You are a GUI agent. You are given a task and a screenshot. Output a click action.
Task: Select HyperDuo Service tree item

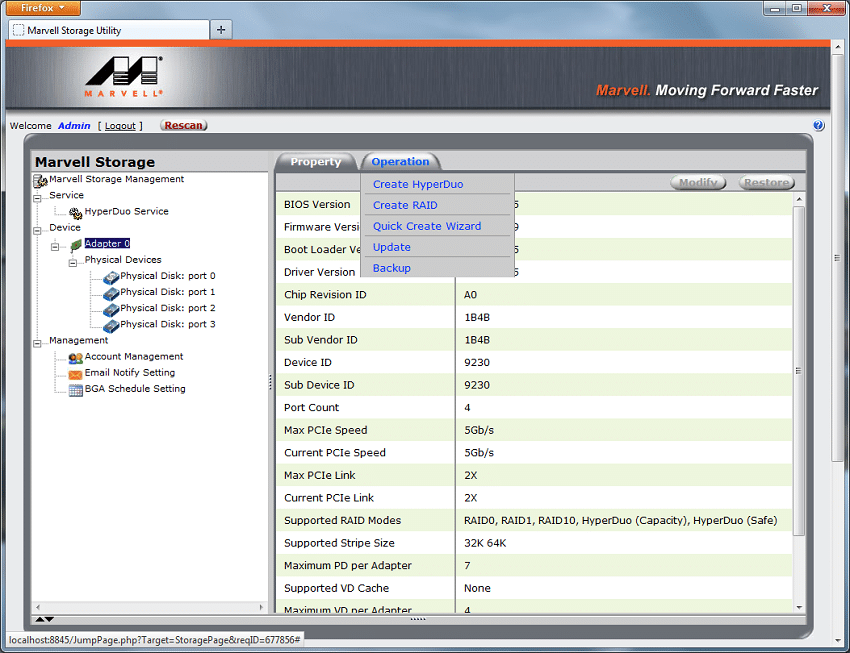(126, 211)
